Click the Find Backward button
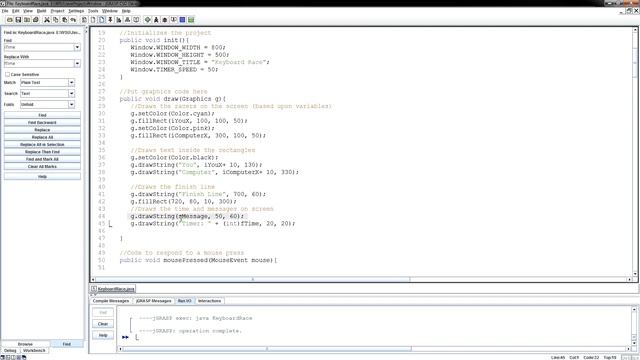 tap(42, 123)
